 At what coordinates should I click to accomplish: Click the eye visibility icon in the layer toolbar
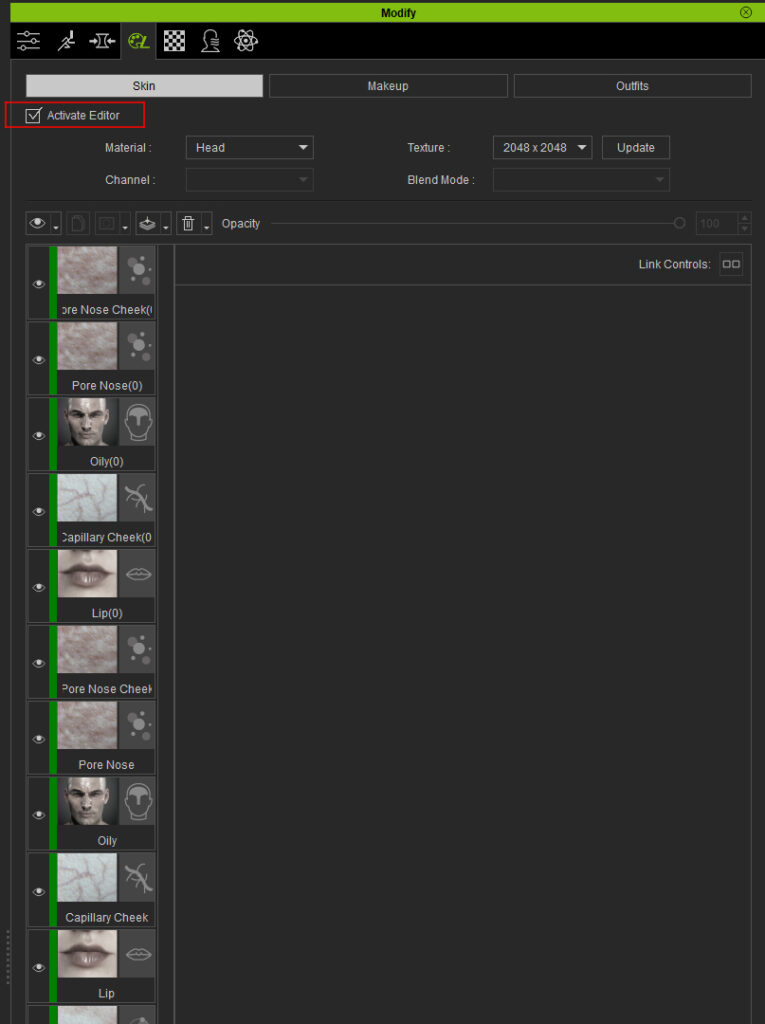click(38, 224)
